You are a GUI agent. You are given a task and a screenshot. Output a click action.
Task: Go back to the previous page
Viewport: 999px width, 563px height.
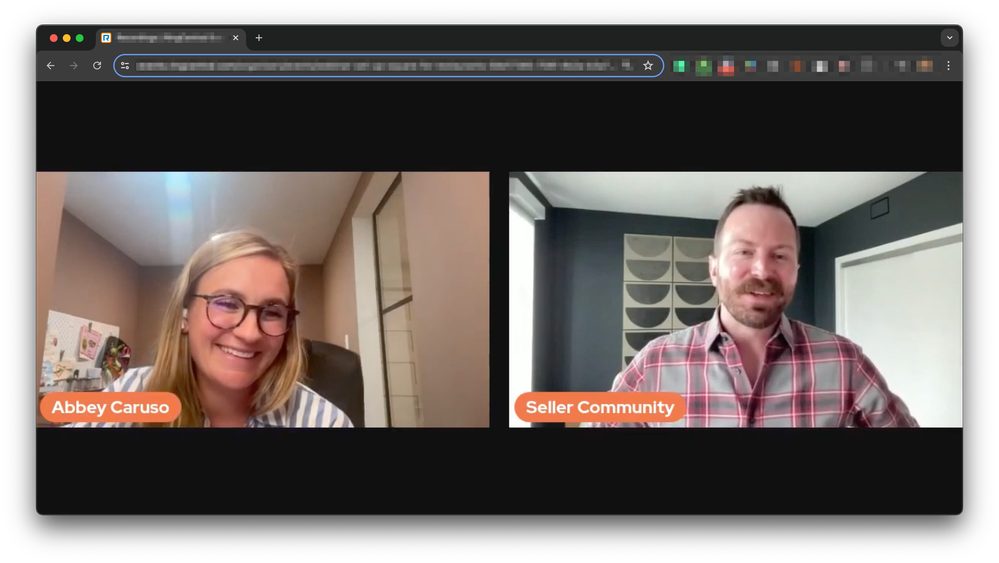coord(51,66)
